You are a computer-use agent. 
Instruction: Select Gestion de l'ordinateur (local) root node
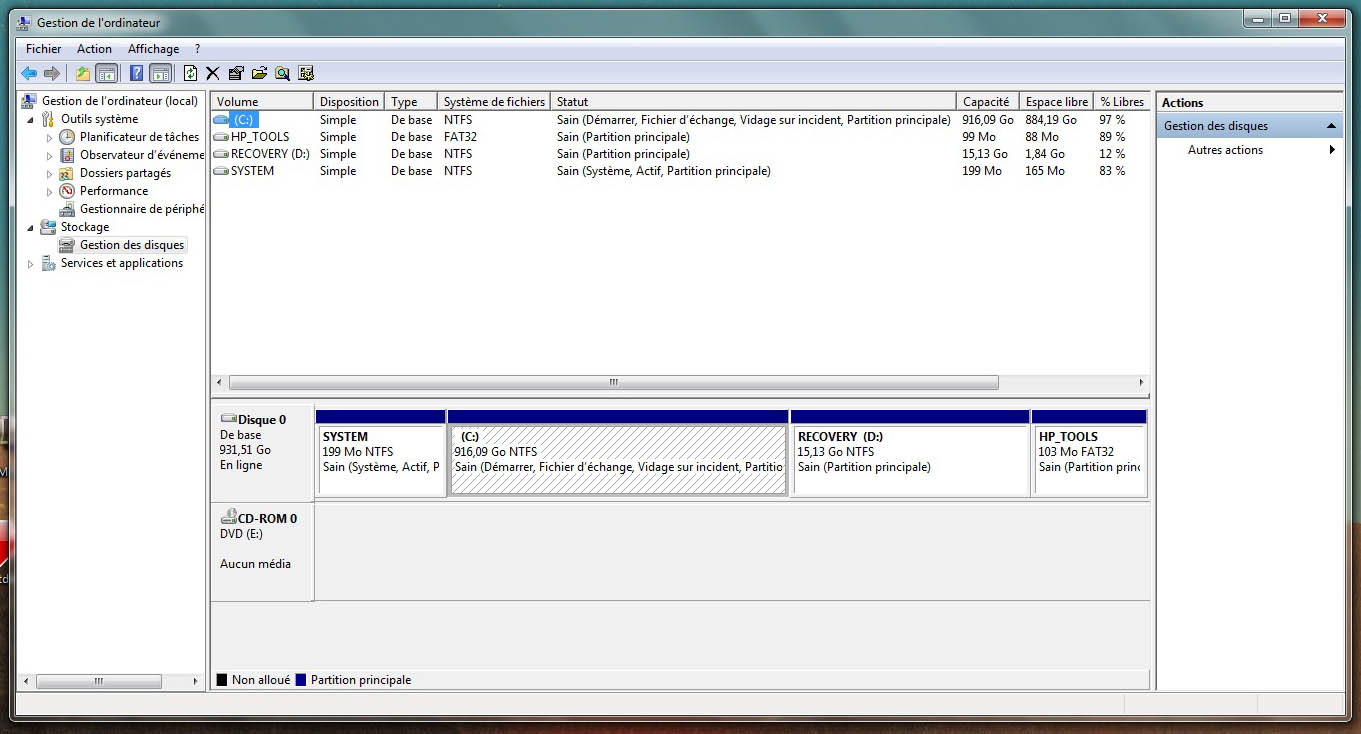pyautogui.click(x=119, y=101)
